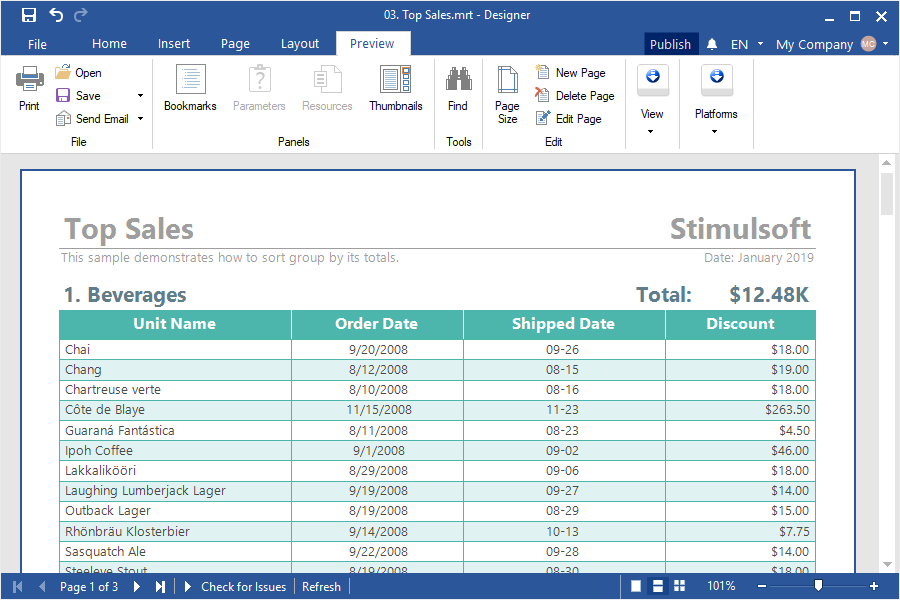Add a New Page

(571, 73)
